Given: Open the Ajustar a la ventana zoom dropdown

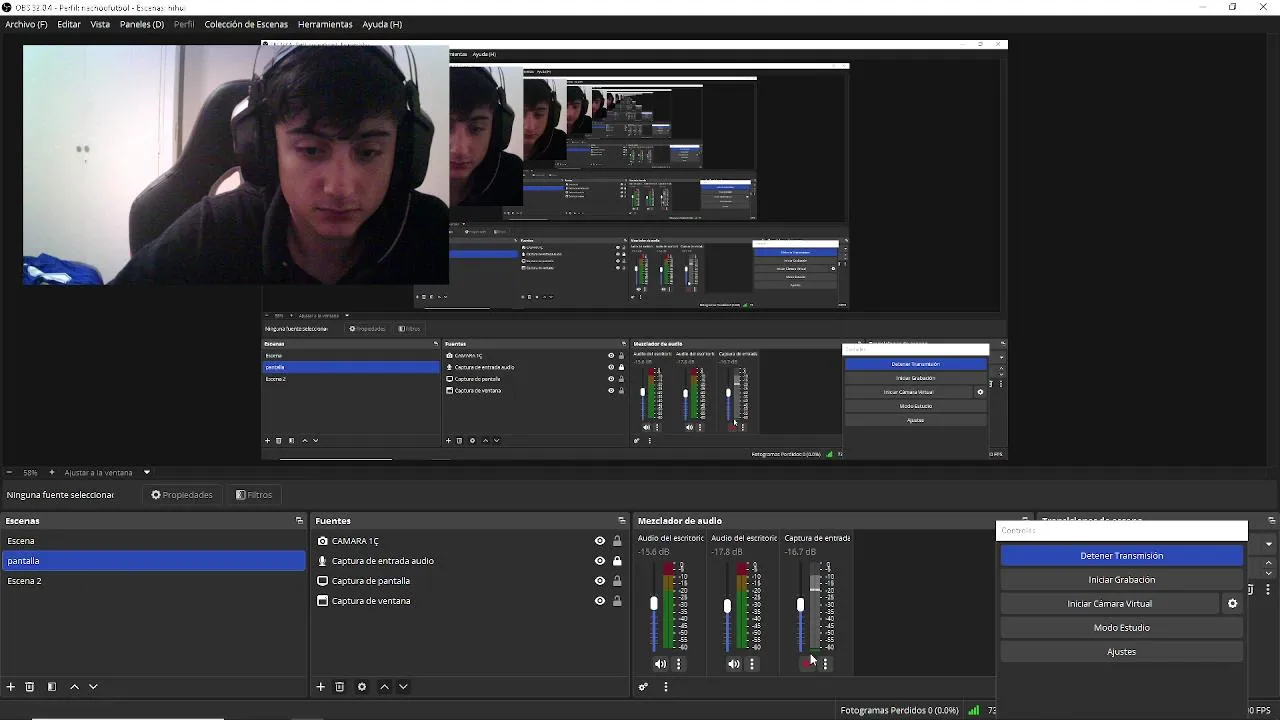Looking at the screenshot, I should tap(147, 472).
